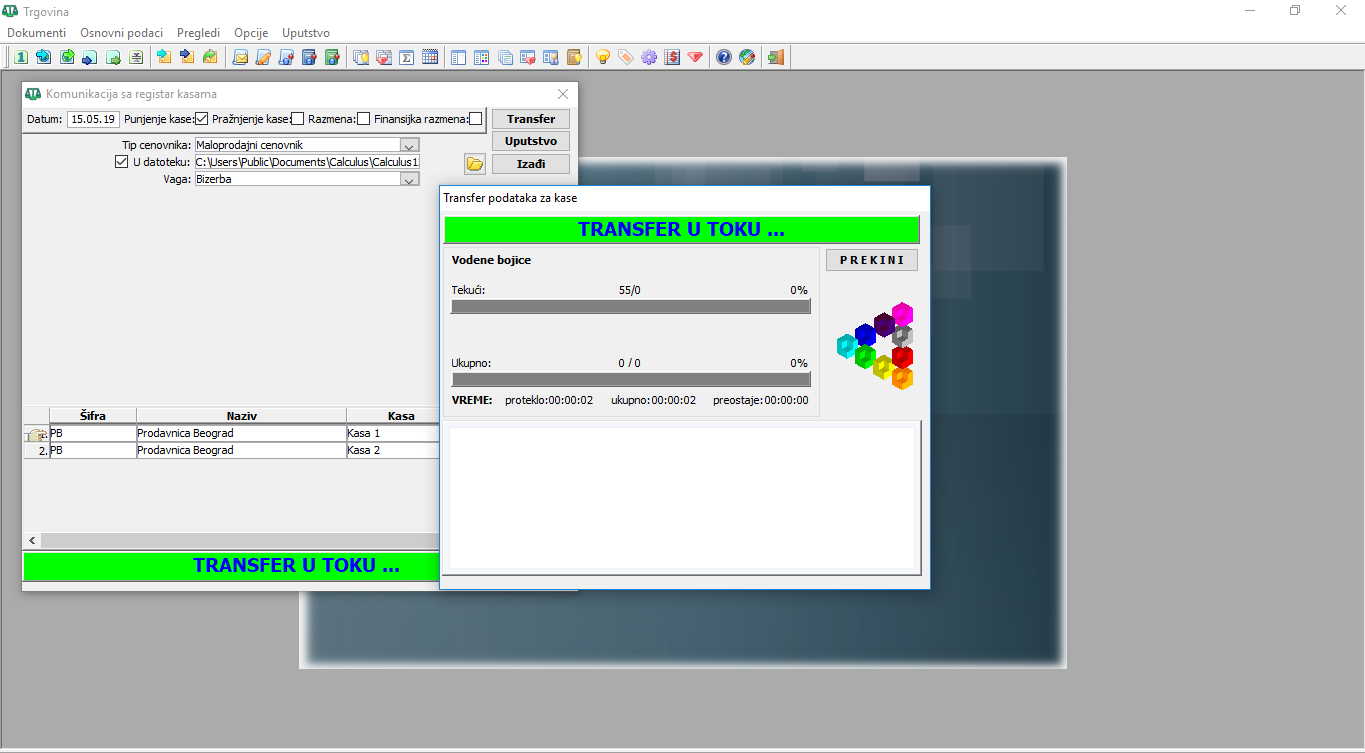Image resolution: width=1365 pixels, height=753 pixels.
Task: Click the sigma summation toolbar icon
Action: tap(407, 57)
